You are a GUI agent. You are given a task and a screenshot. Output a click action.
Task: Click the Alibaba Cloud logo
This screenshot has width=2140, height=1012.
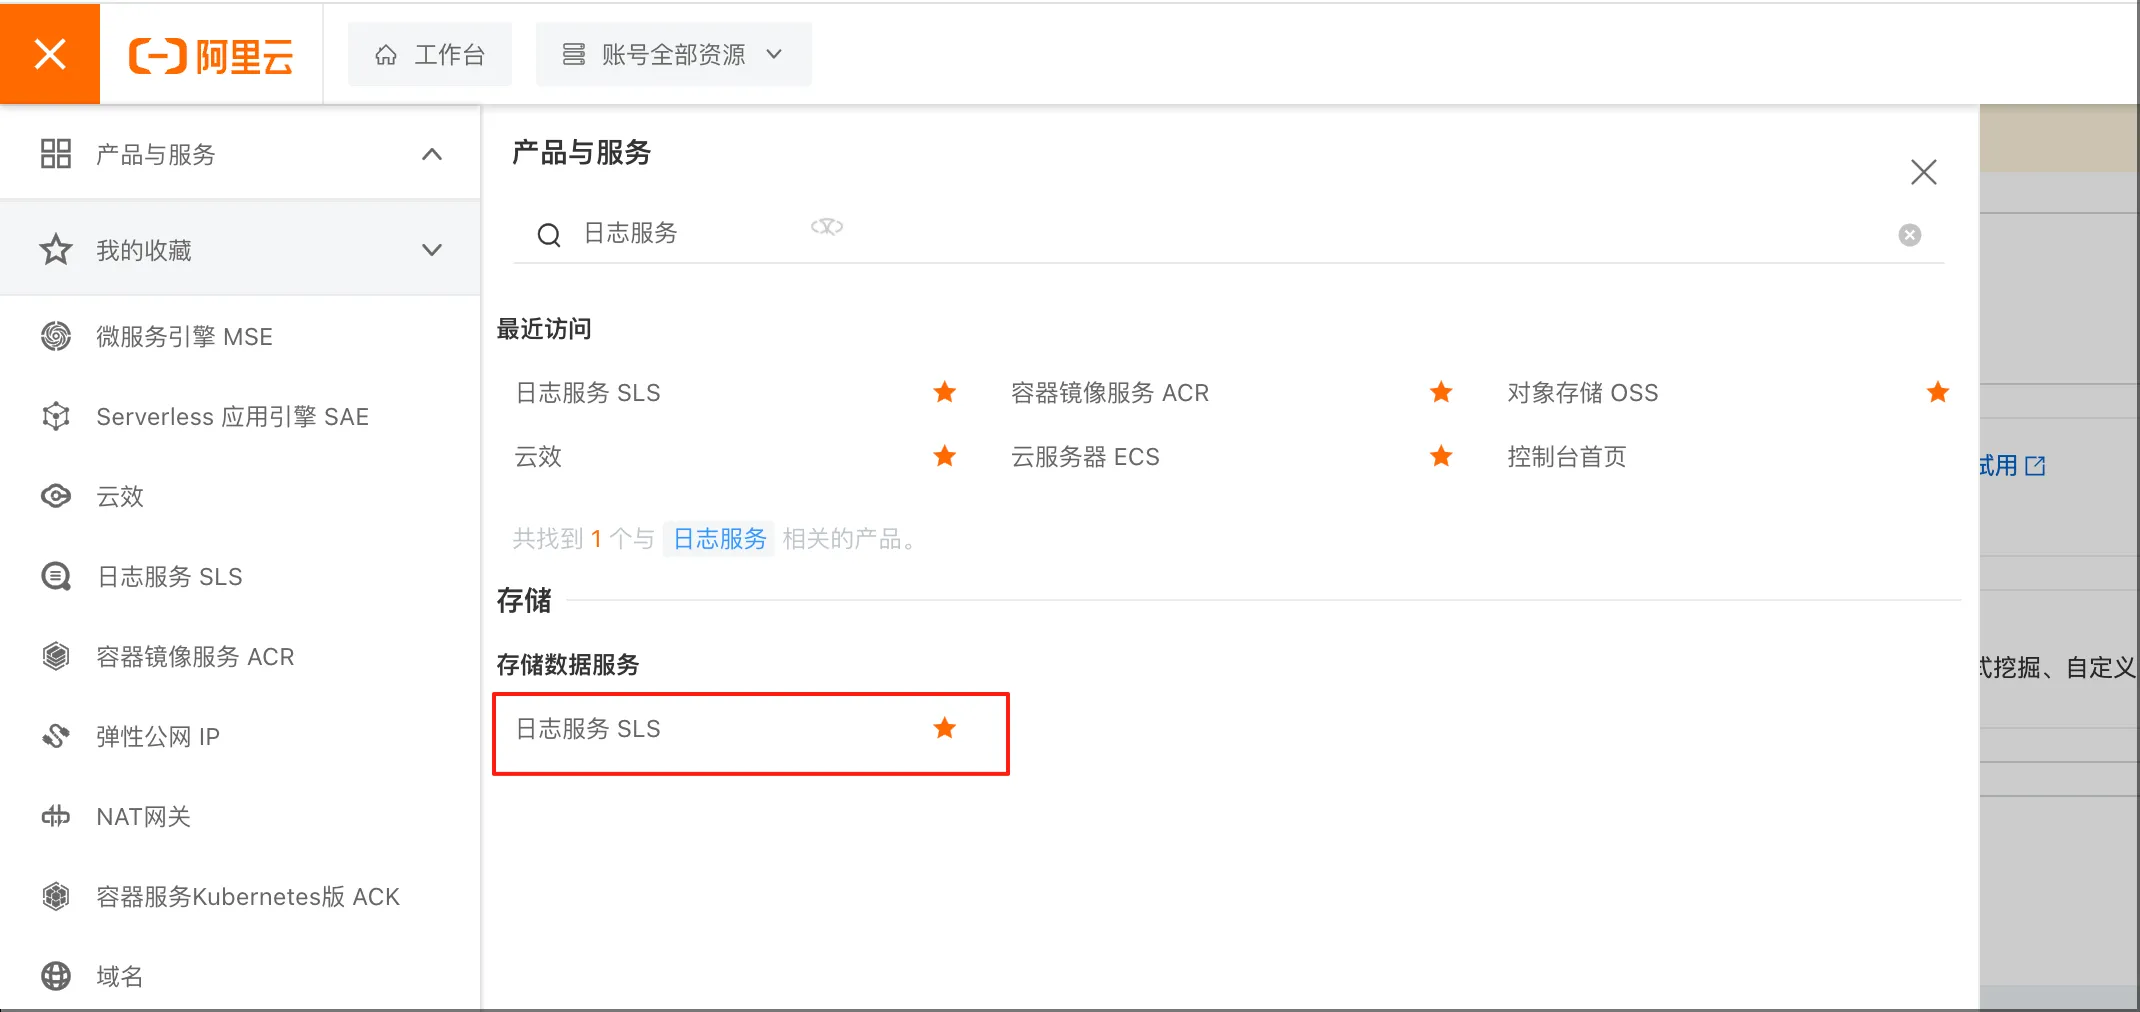(x=211, y=55)
